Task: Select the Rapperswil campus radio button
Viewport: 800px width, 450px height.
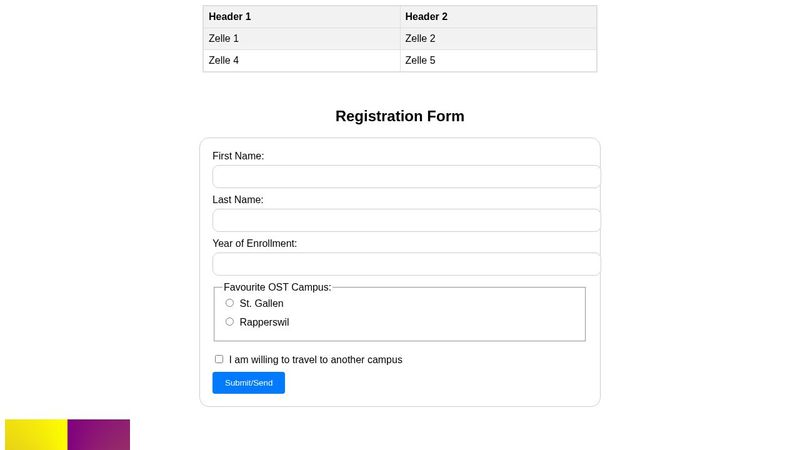Action: 230,322
